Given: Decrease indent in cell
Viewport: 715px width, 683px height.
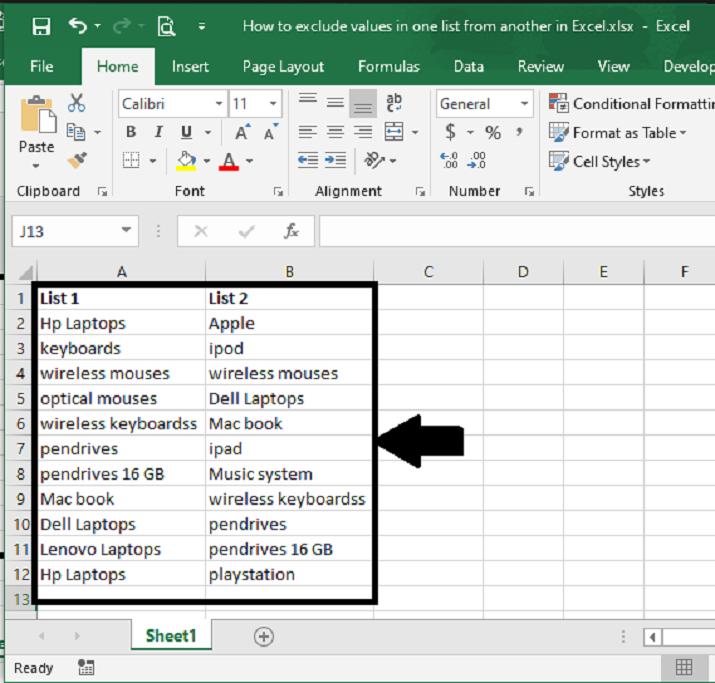Looking at the screenshot, I should 308,160.
